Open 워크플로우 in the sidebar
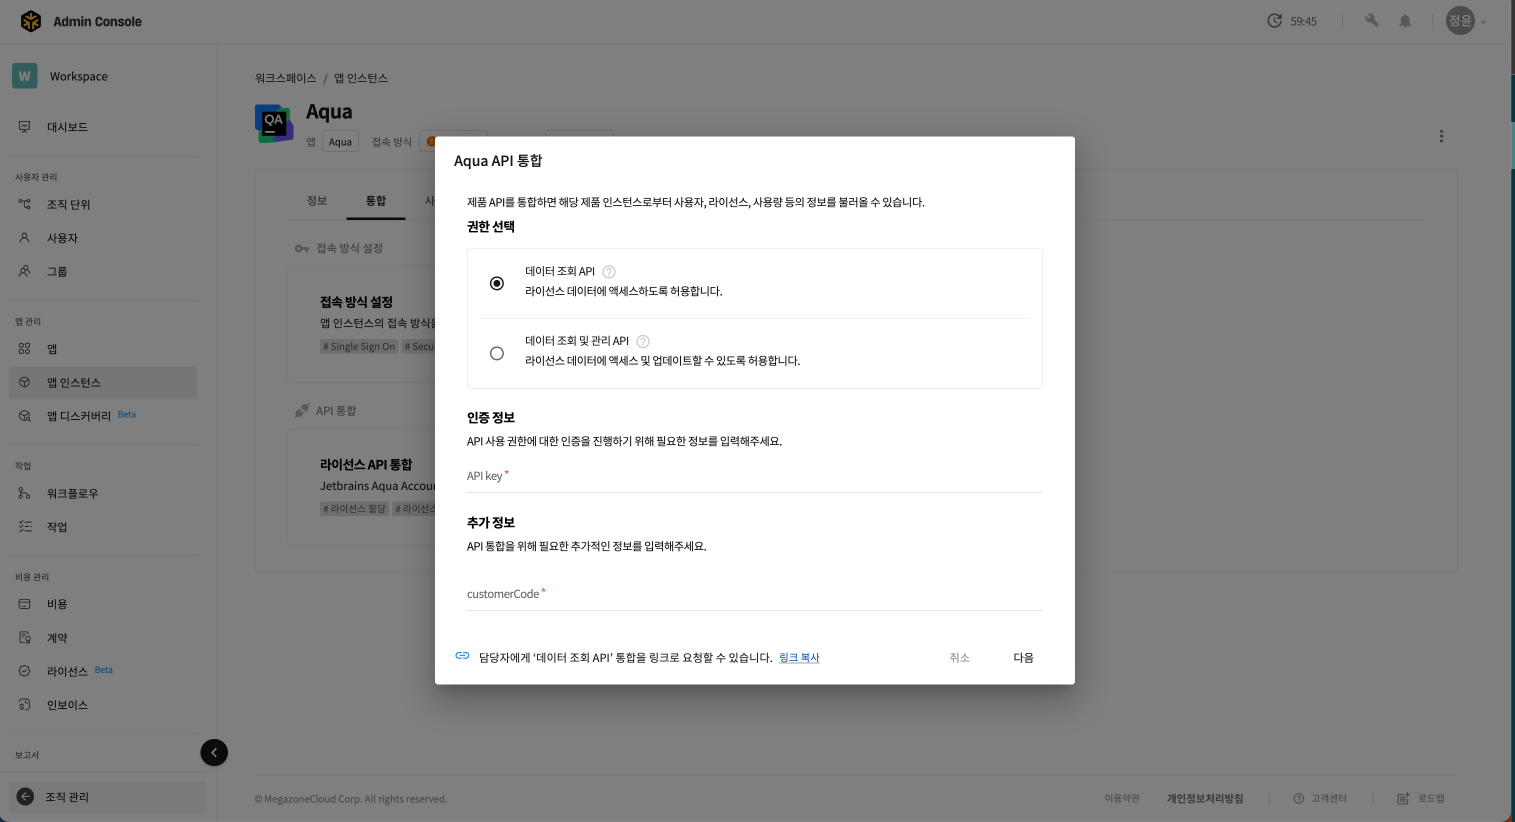This screenshot has width=1515, height=822. pyautogui.click(x=72, y=493)
